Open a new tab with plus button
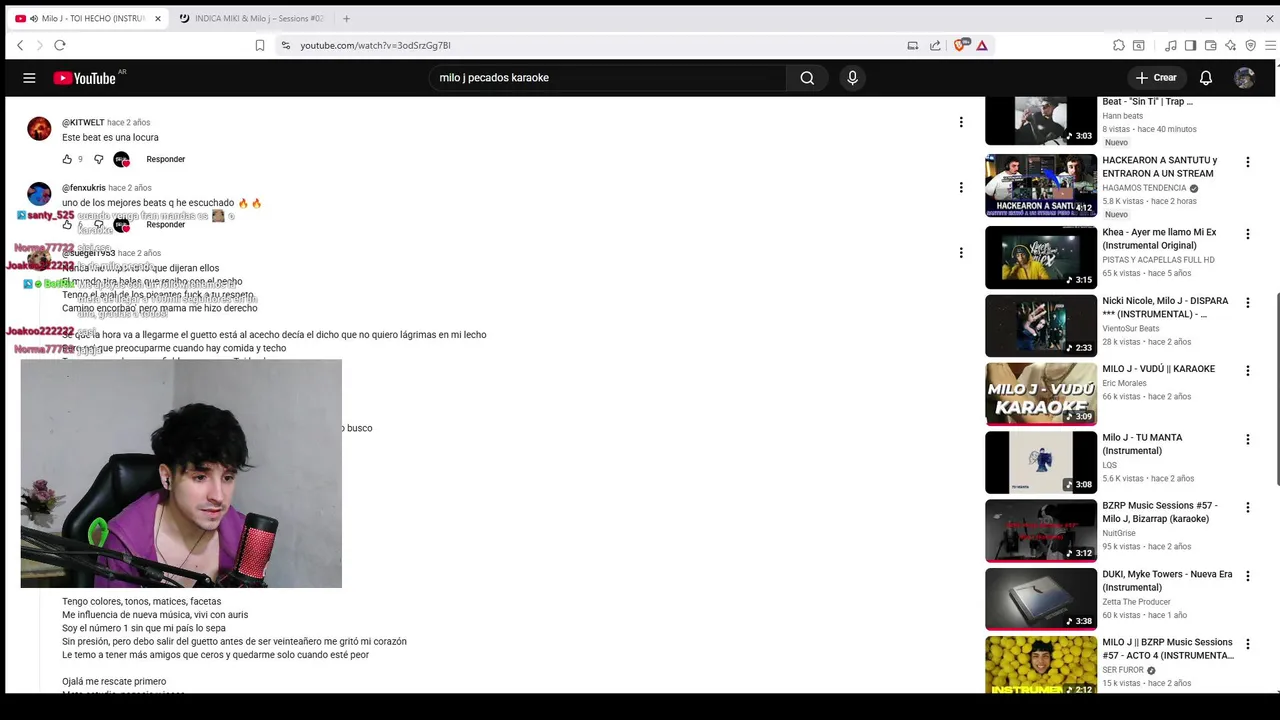Image resolution: width=1280 pixels, height=720 pixels. (x=346, y=18)
